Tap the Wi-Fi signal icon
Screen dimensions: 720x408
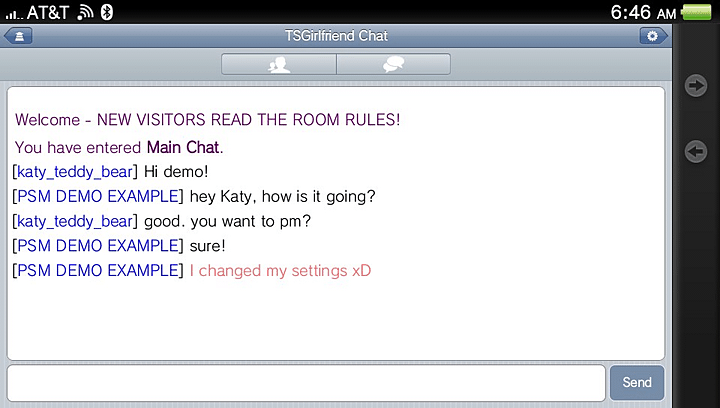[85, 13]
